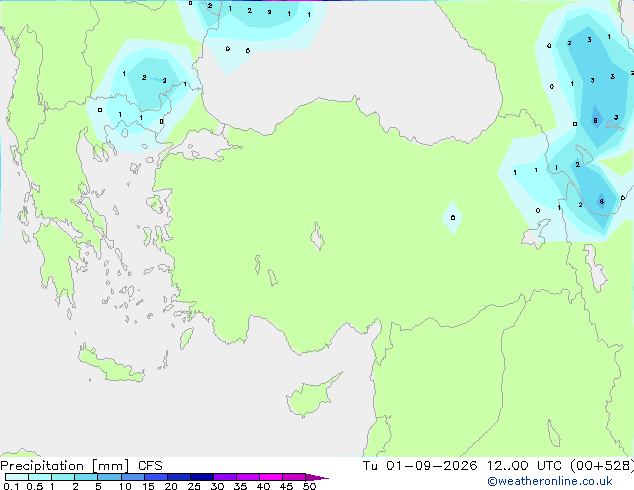Click the '50' legend label
The image size is (634, 490).
309,486
